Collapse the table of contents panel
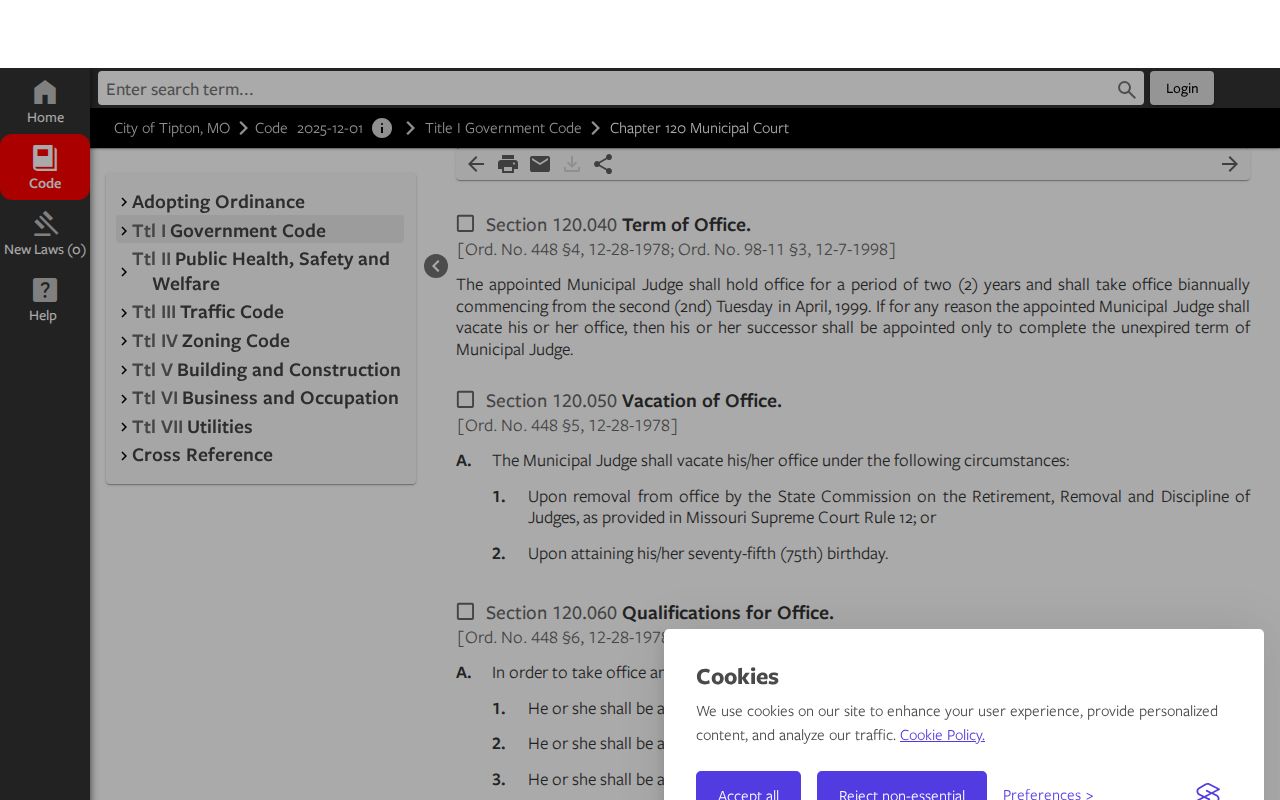The image size is (1280, 800). click(436, 266)
